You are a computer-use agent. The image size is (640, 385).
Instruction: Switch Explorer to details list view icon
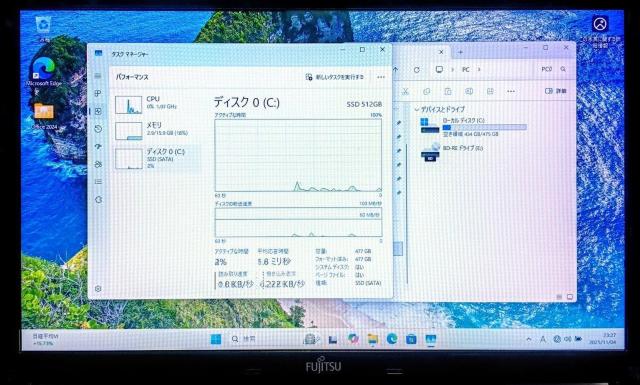tap(559, 297)
